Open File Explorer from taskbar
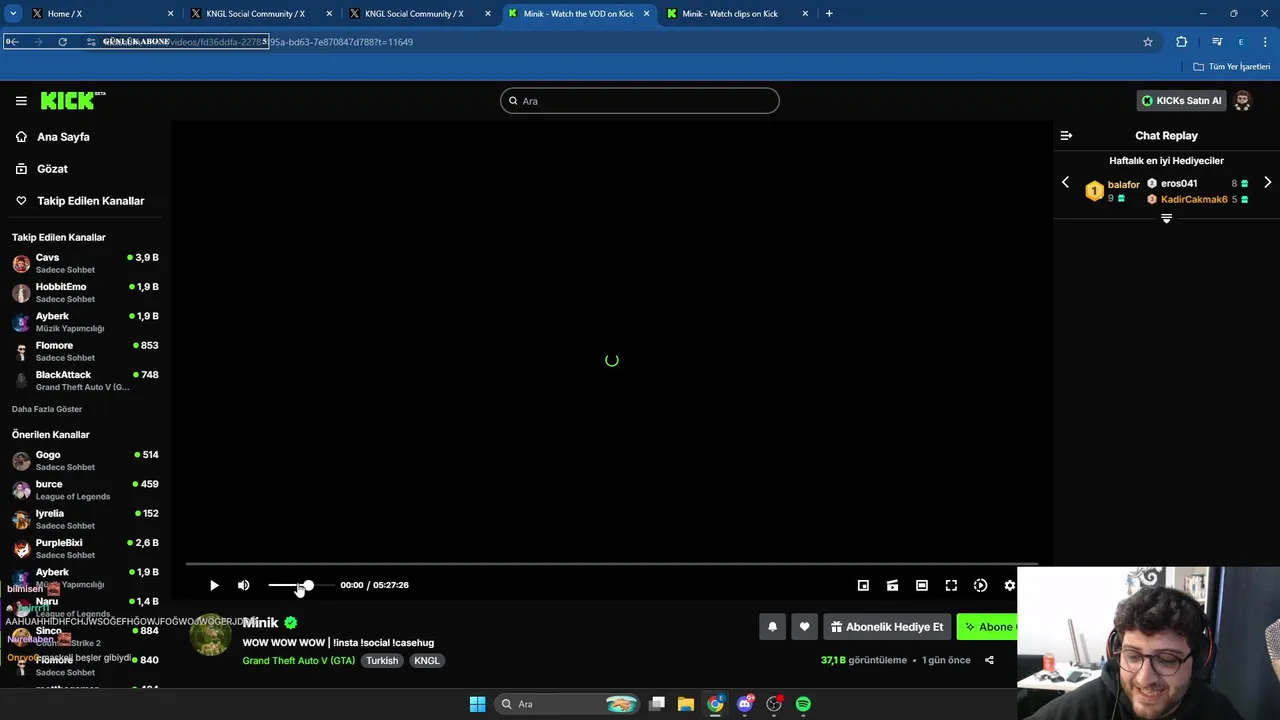Image resolution: width=1280 pixels, height=720 pixels. pos(686,704)
